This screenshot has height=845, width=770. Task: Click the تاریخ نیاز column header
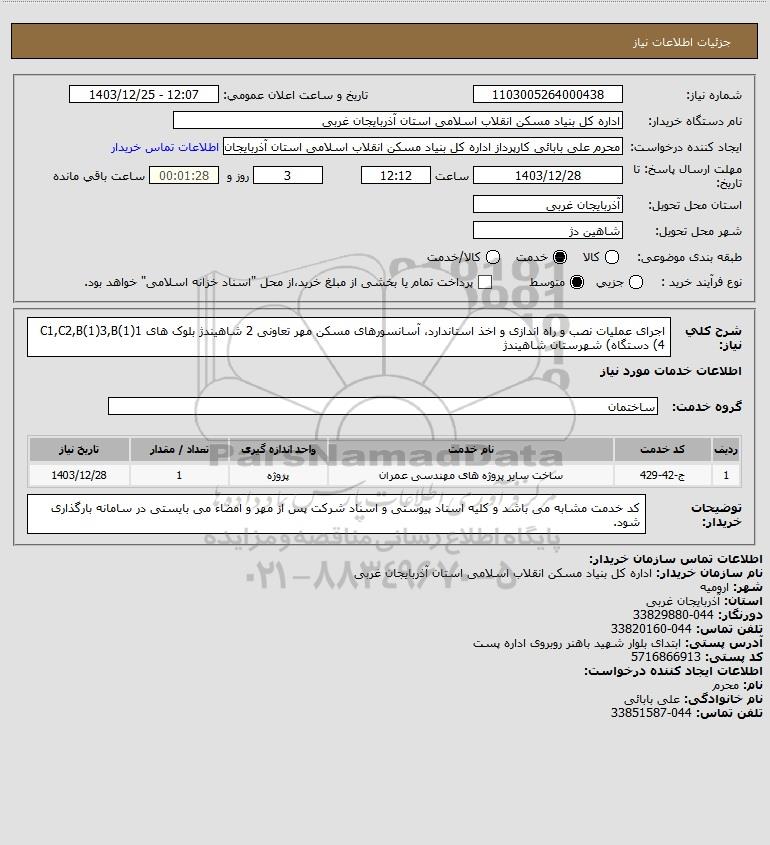(x=79, y=449)
